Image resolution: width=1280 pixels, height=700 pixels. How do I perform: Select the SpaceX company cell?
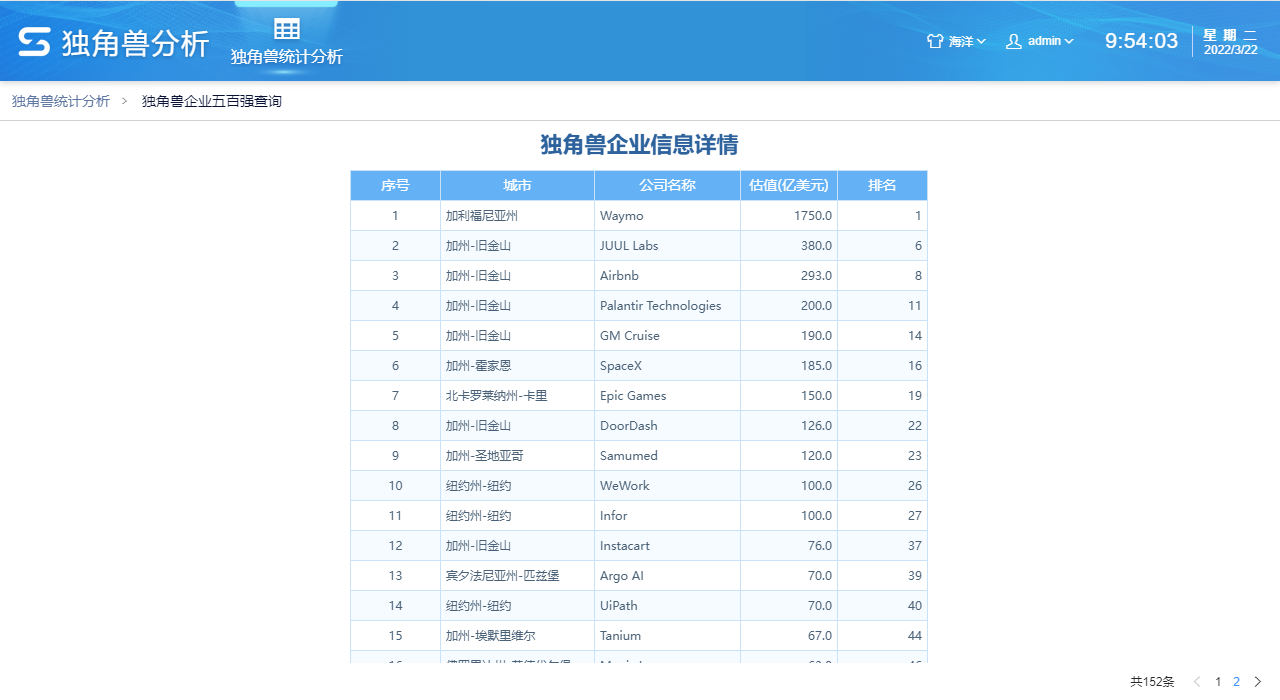pyautogui.click(x=667, y=366)
